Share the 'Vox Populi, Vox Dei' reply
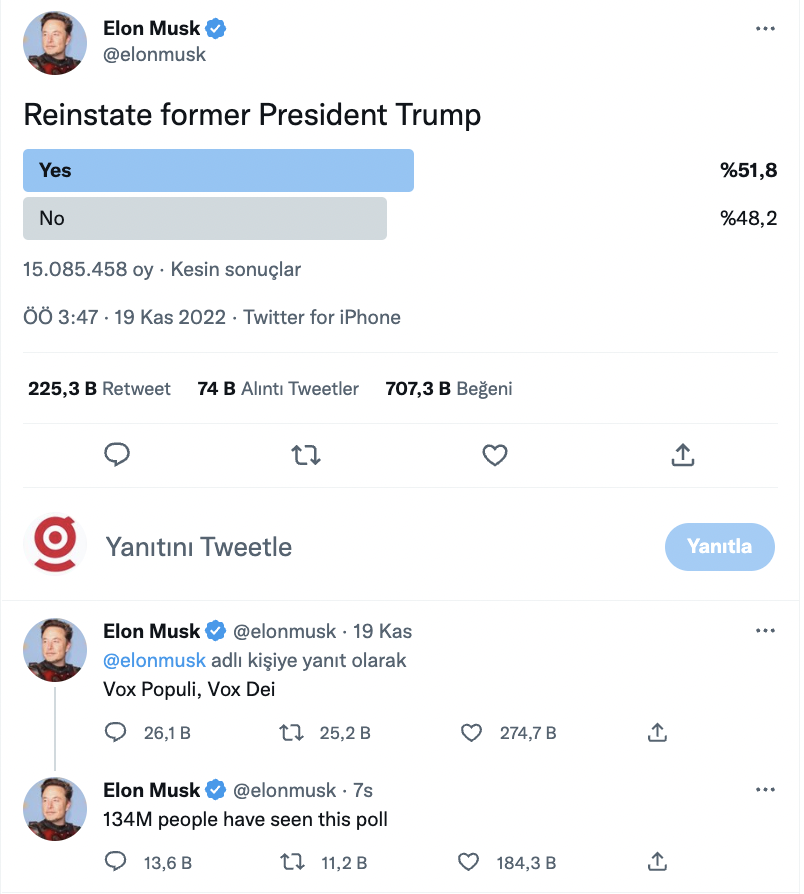This screenshot has width=804, height=894. (657, 732)
